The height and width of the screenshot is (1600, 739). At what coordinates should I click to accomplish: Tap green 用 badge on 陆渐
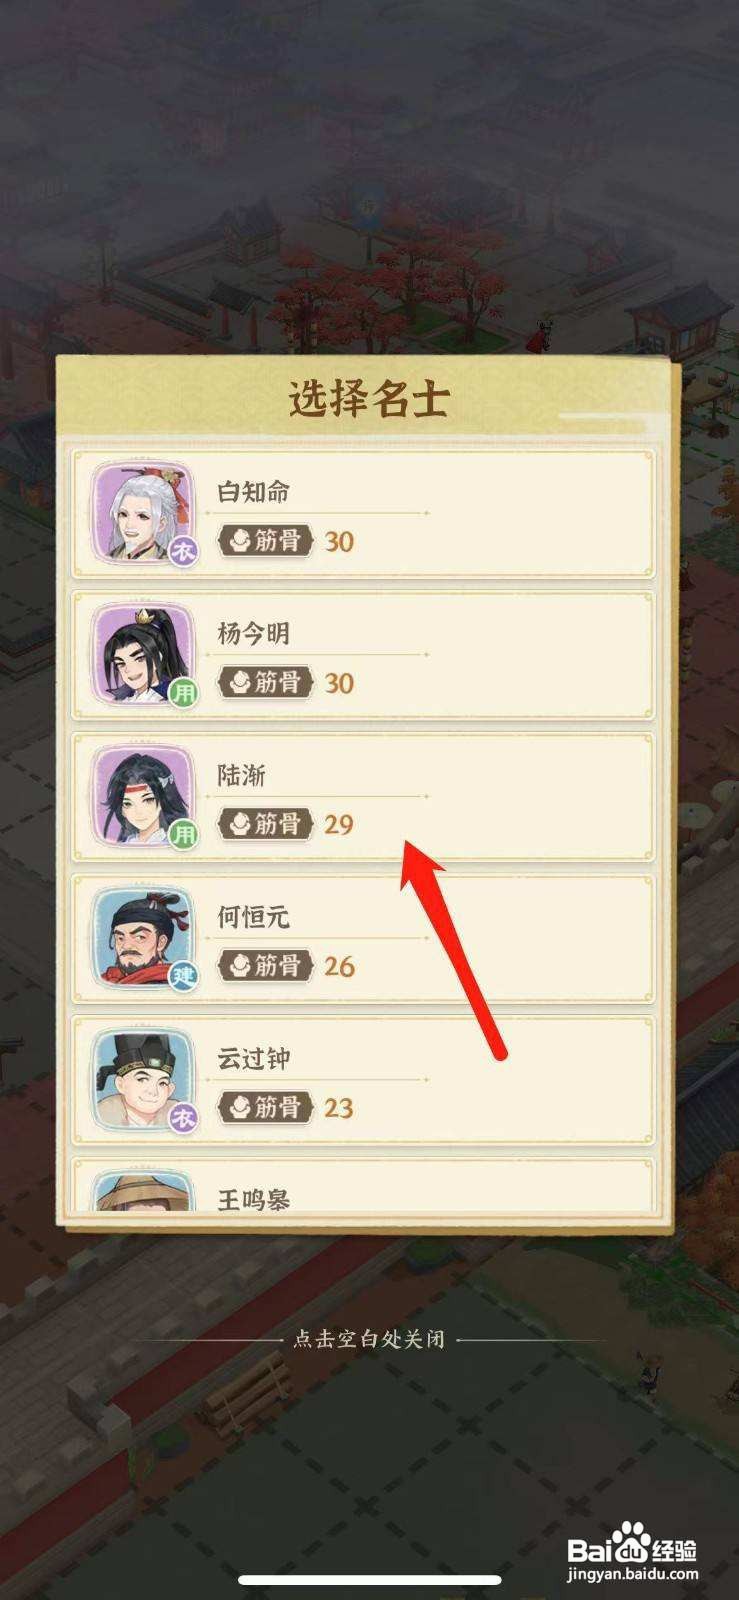[x=183, y=834]
